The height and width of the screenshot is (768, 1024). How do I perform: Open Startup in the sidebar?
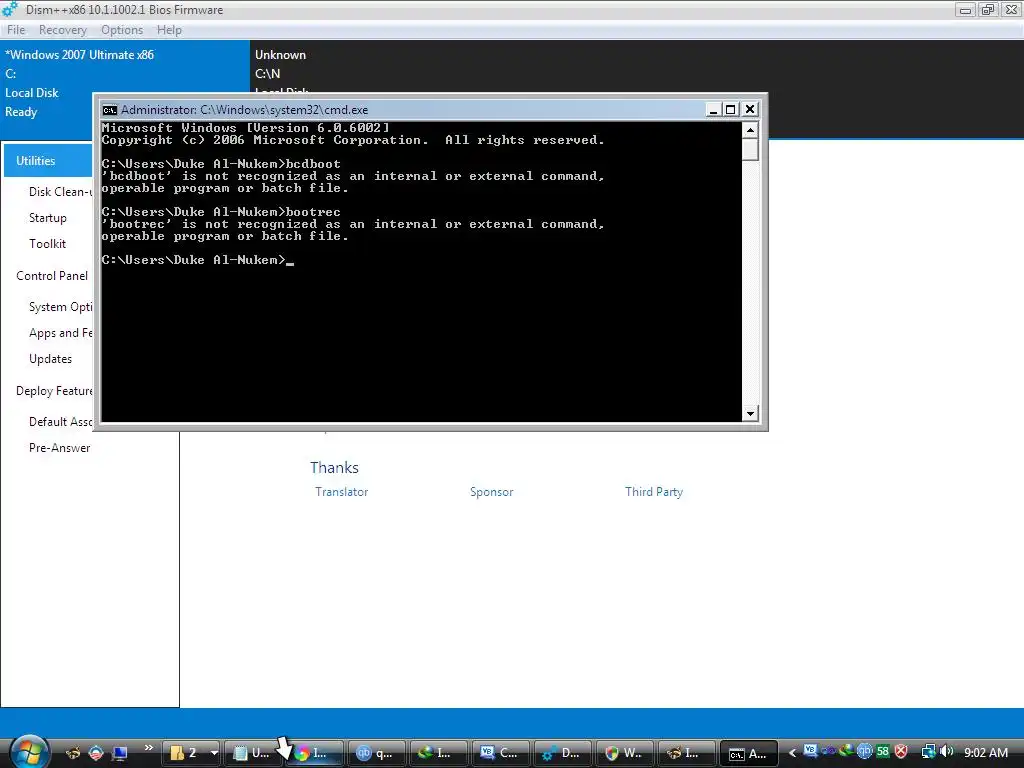click(48, 218)
